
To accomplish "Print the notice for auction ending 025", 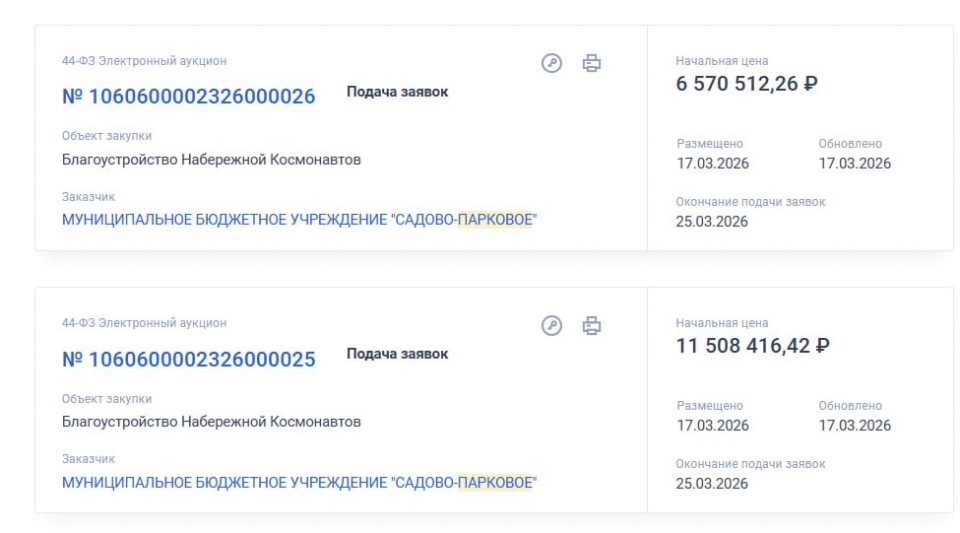I will click(592, 325).
